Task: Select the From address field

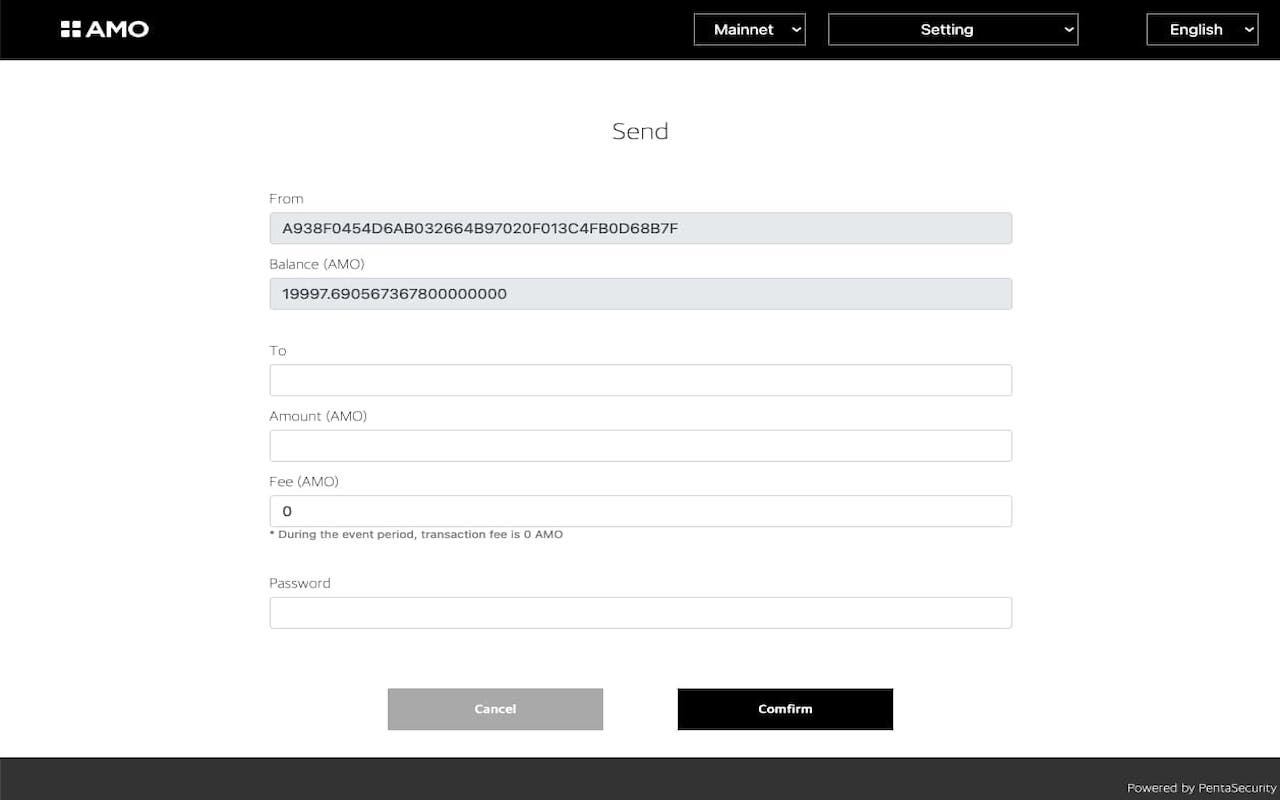Action: pos(640,228)
